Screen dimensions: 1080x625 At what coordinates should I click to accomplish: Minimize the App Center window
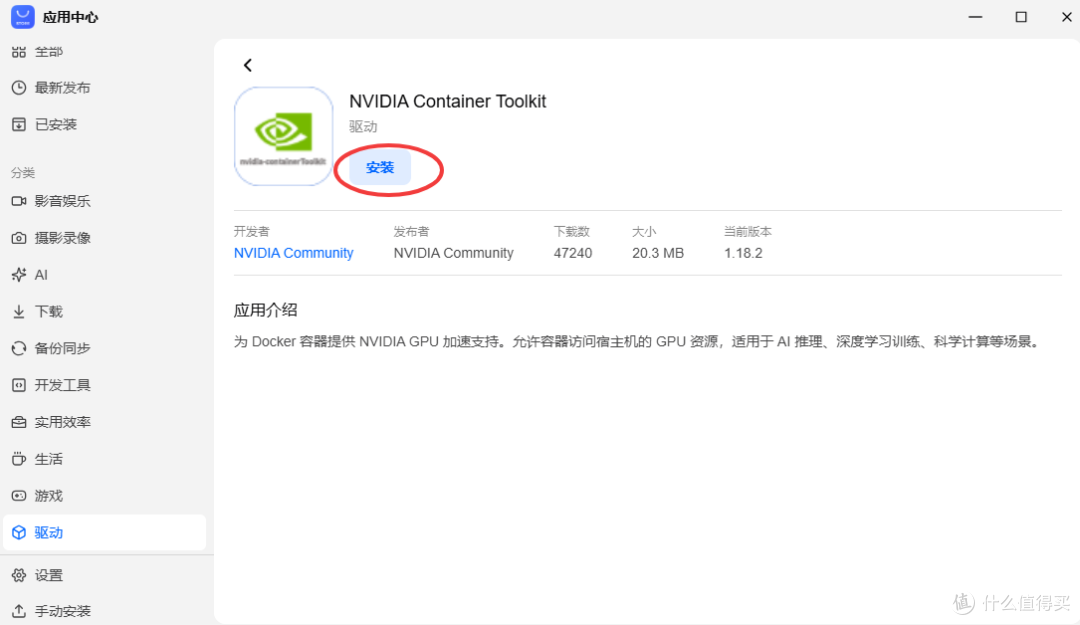[975, 17]
